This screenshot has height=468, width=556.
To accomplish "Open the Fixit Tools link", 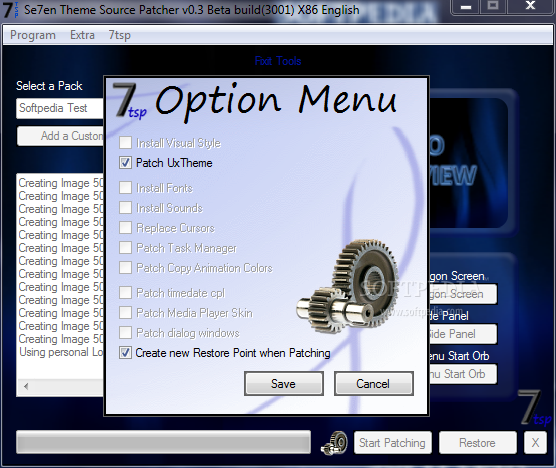I will click(x=278, y=61).
